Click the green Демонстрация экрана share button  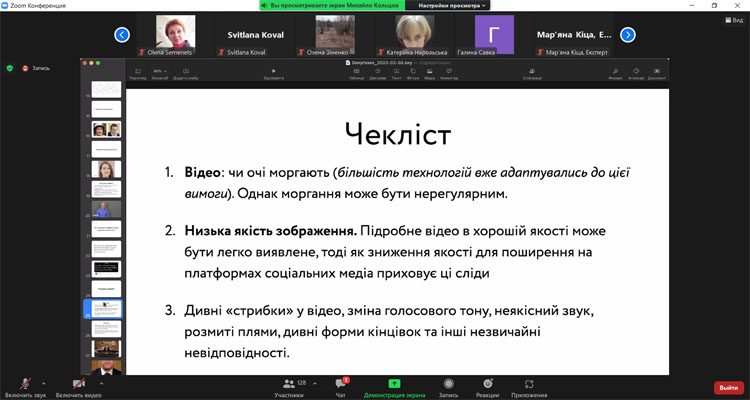click(394, 387)
